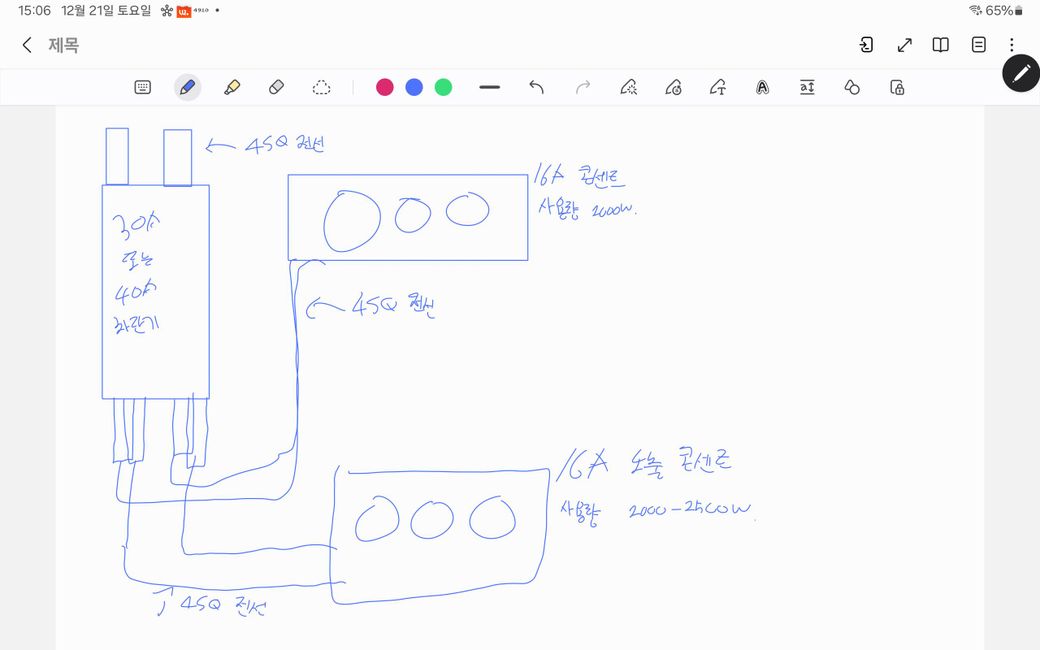Open the shapes tool

click(852, 87)
